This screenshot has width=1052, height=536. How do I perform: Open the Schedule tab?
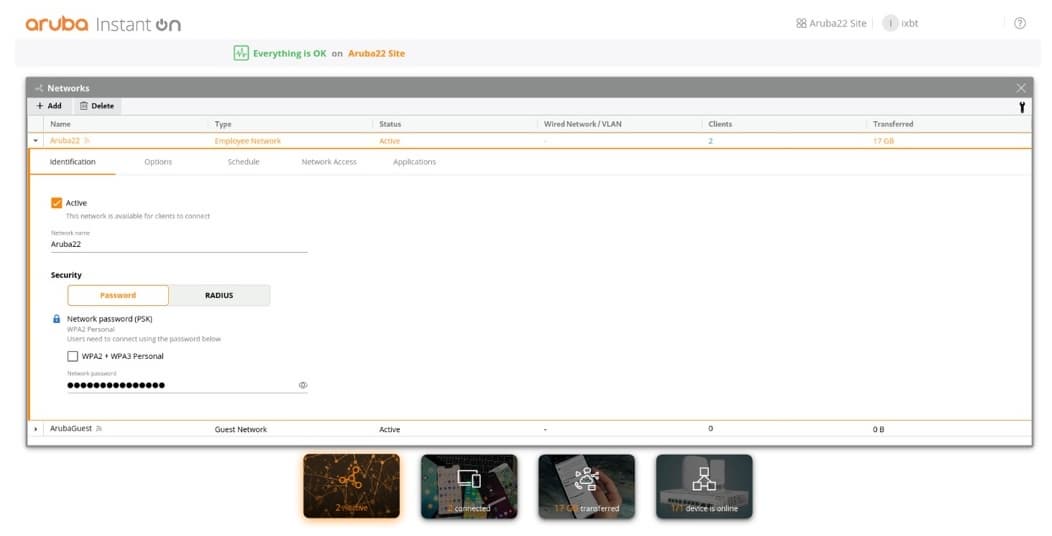244,162
